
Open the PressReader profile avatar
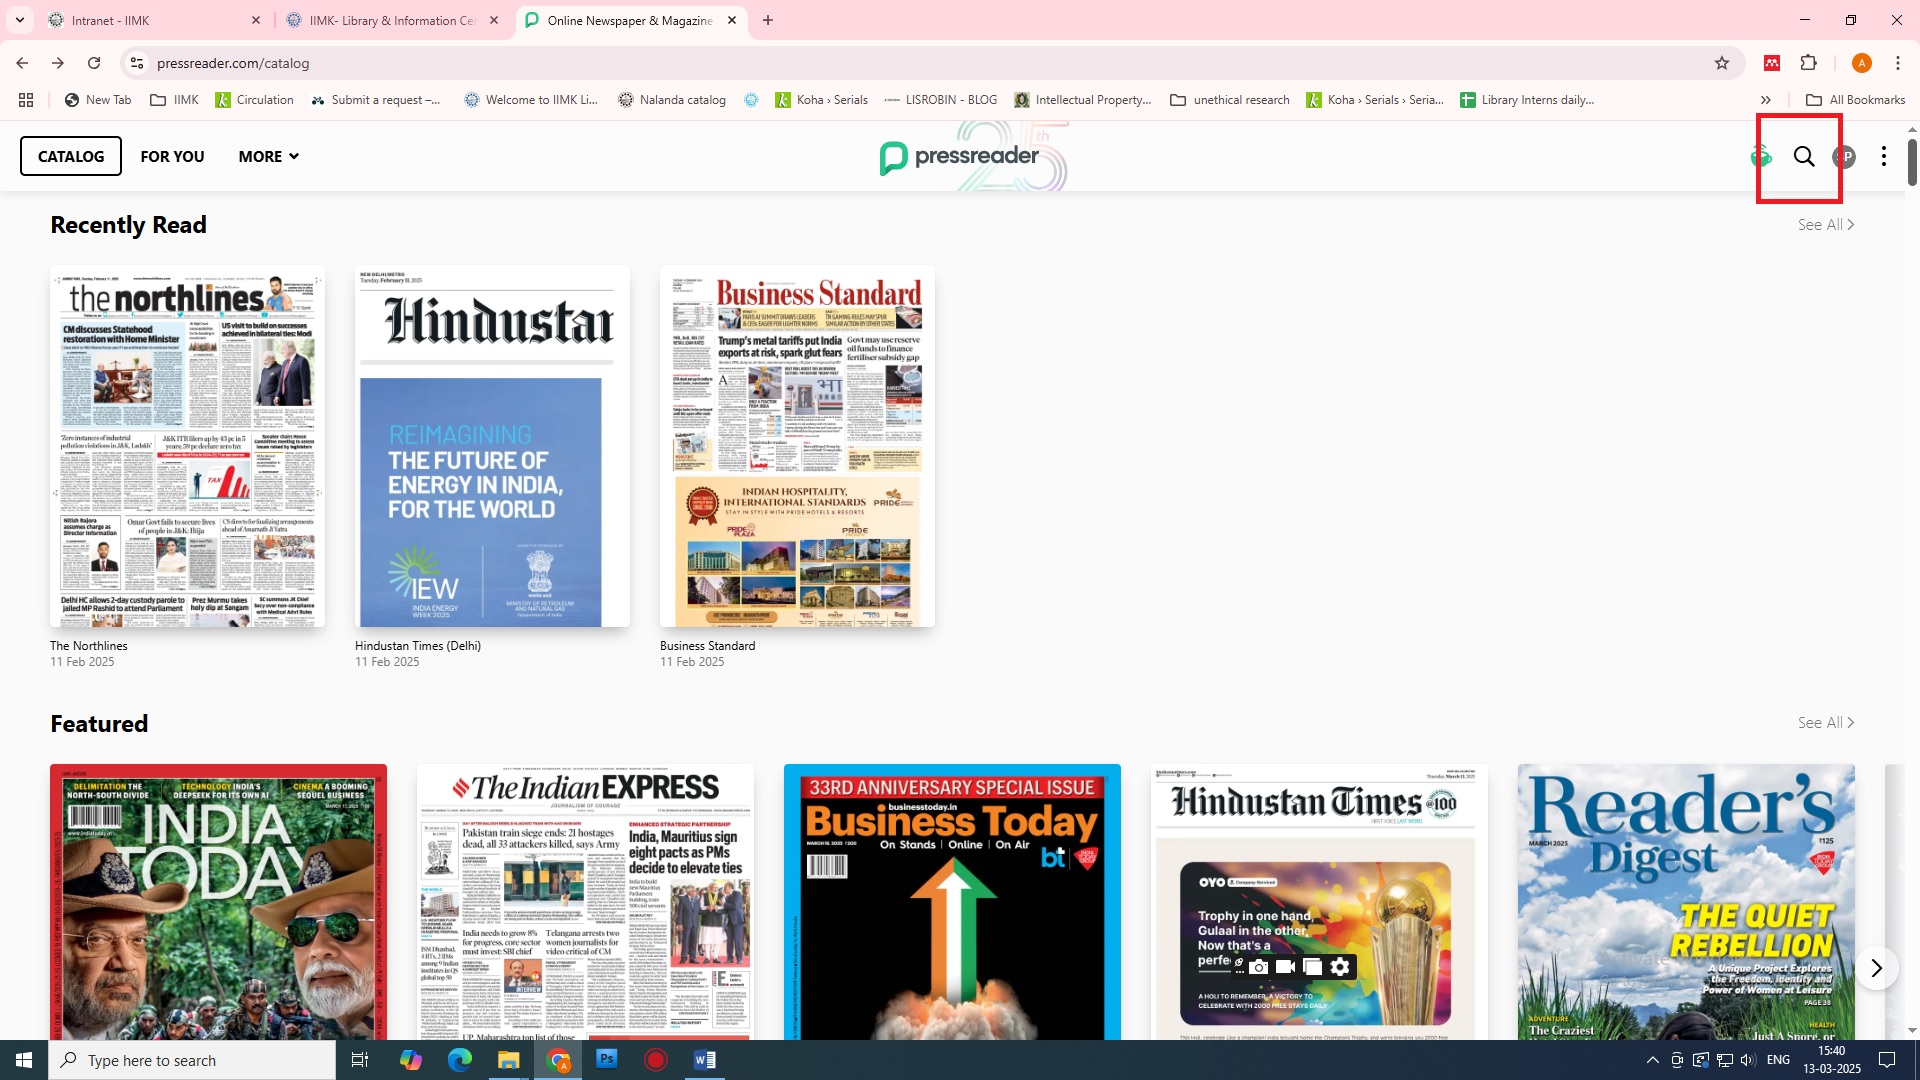tap(1844, 157)
